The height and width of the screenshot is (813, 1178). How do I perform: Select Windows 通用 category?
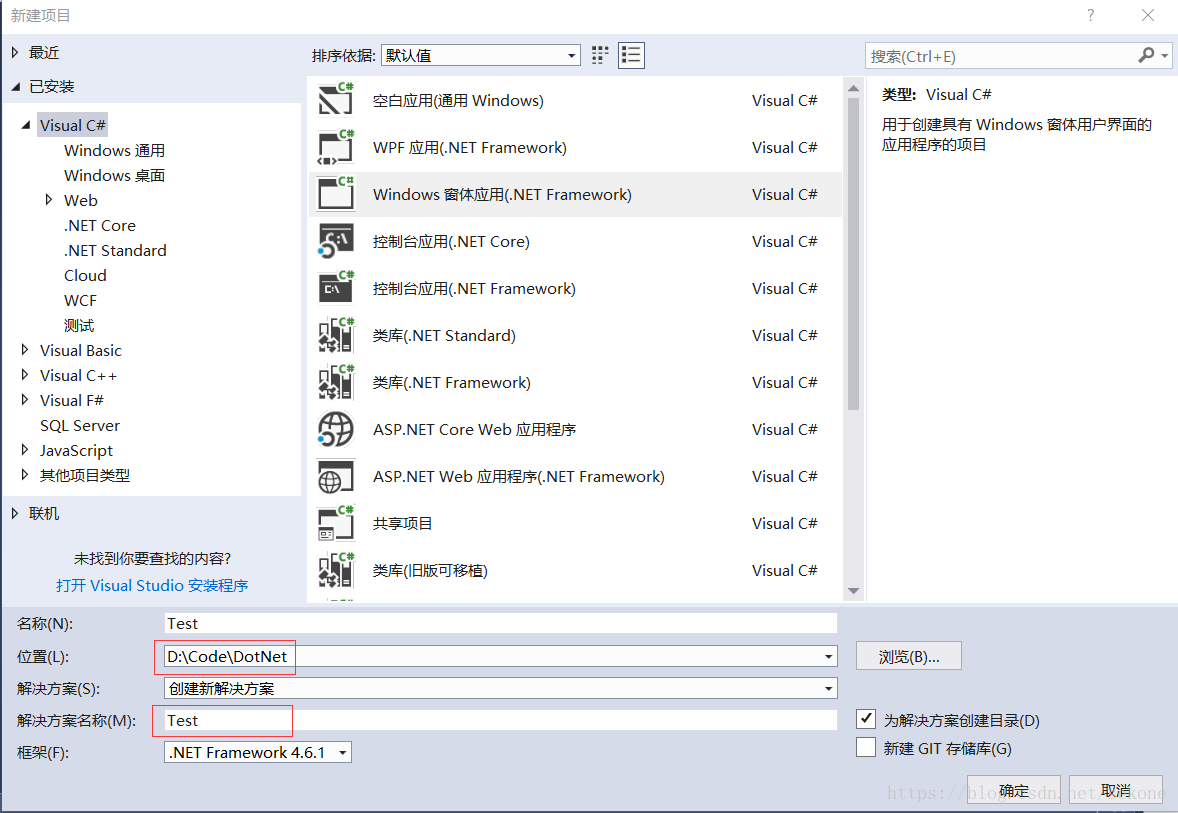coord(114,150)
